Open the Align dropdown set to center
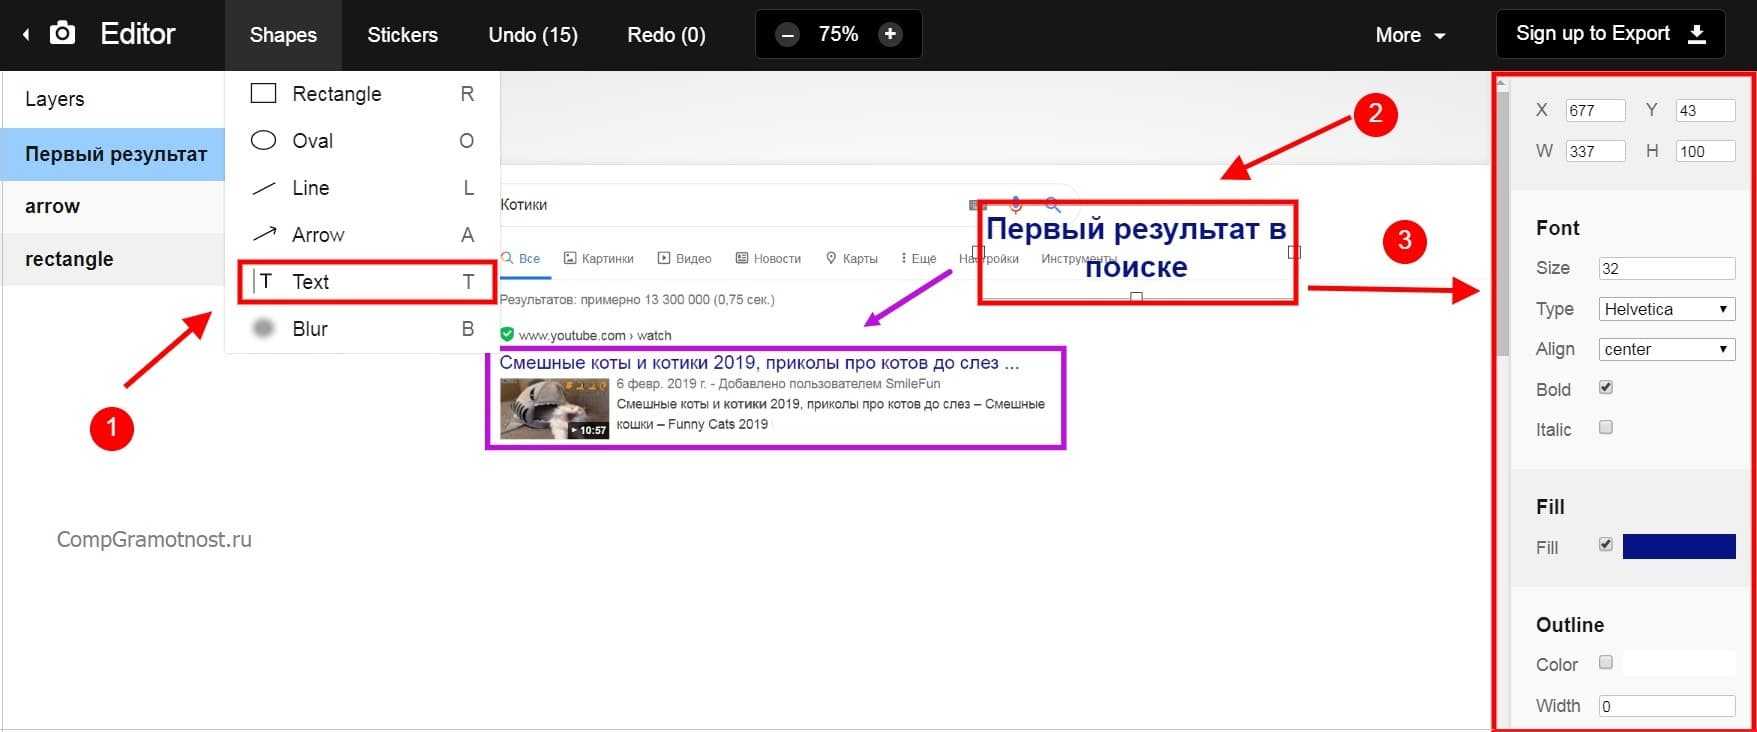The width and height of the screenshot is (1757, 732). pos(1666,349)
